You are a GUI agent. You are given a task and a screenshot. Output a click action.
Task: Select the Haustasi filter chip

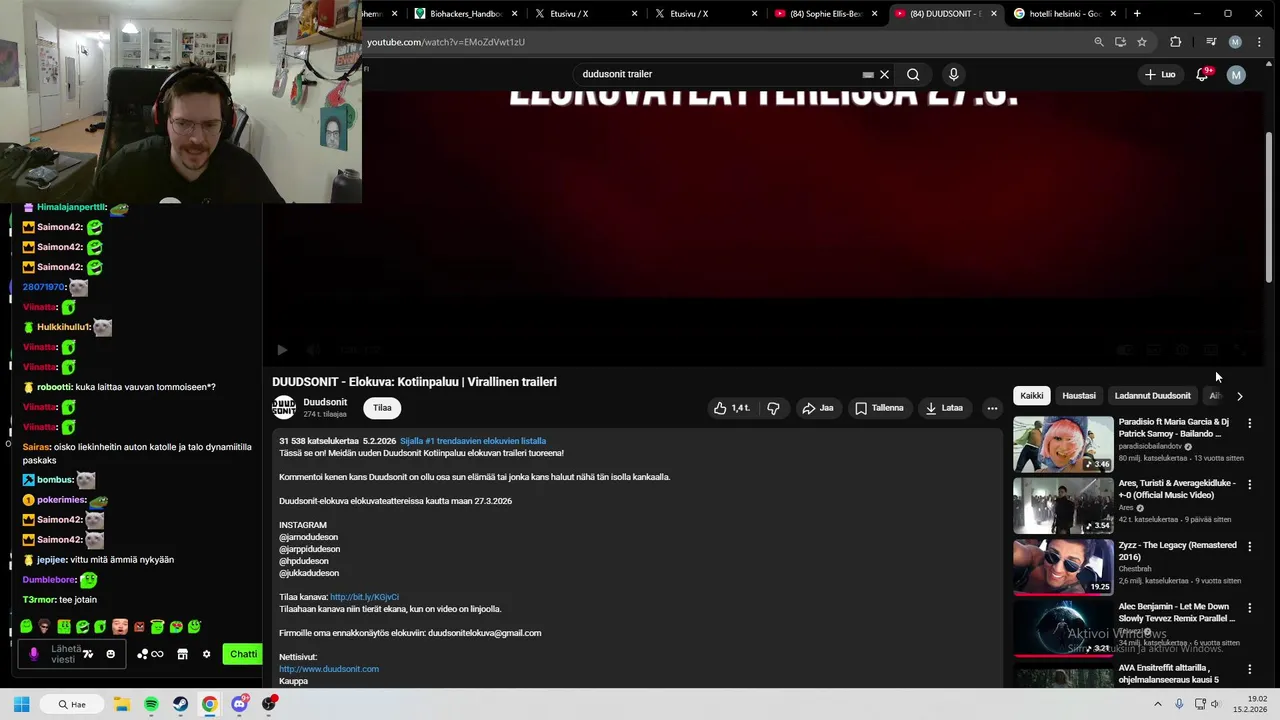[1079, 395]
